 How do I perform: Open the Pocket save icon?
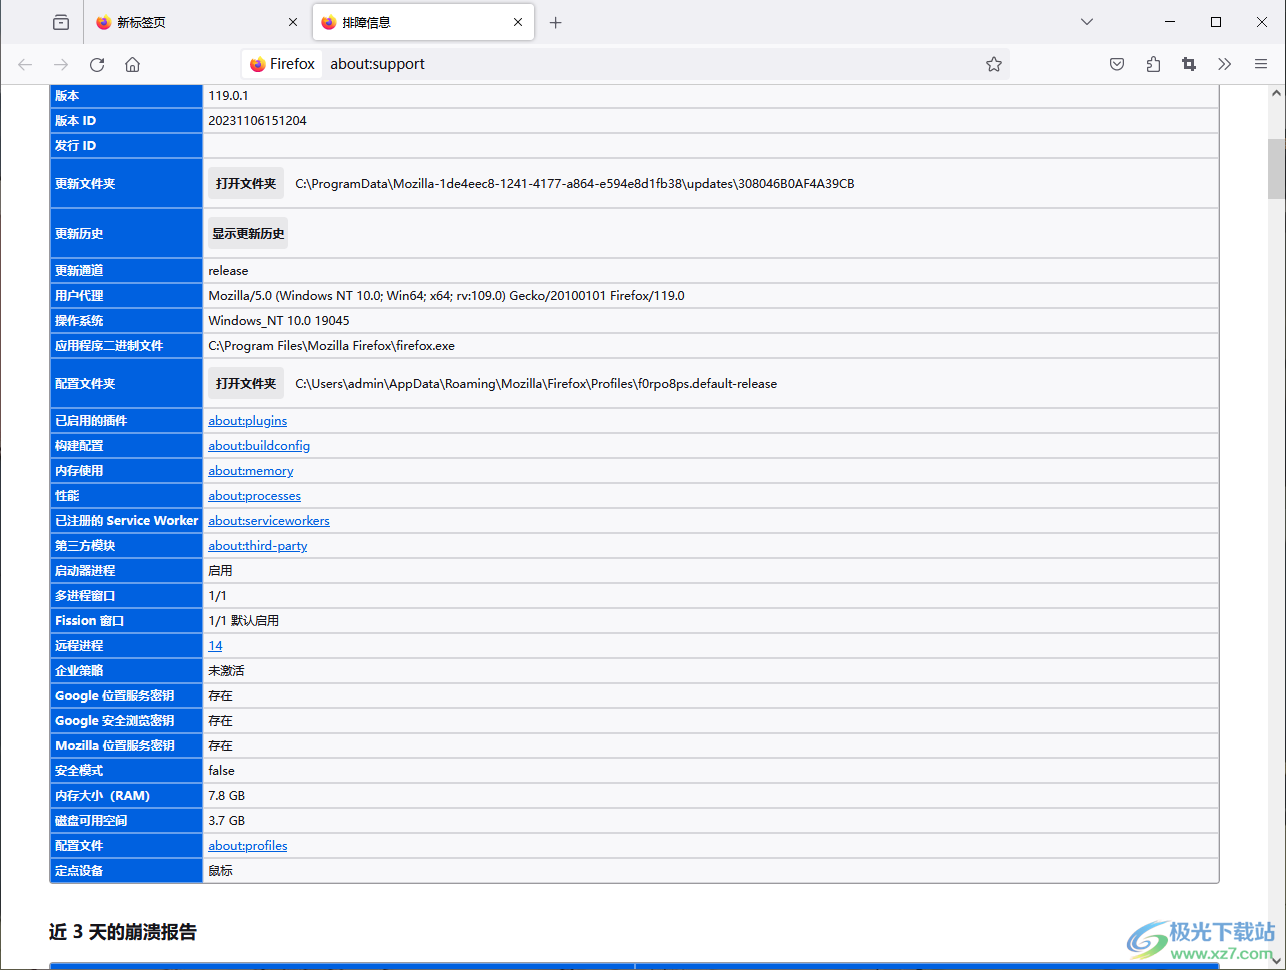[x=1117, y=64]
